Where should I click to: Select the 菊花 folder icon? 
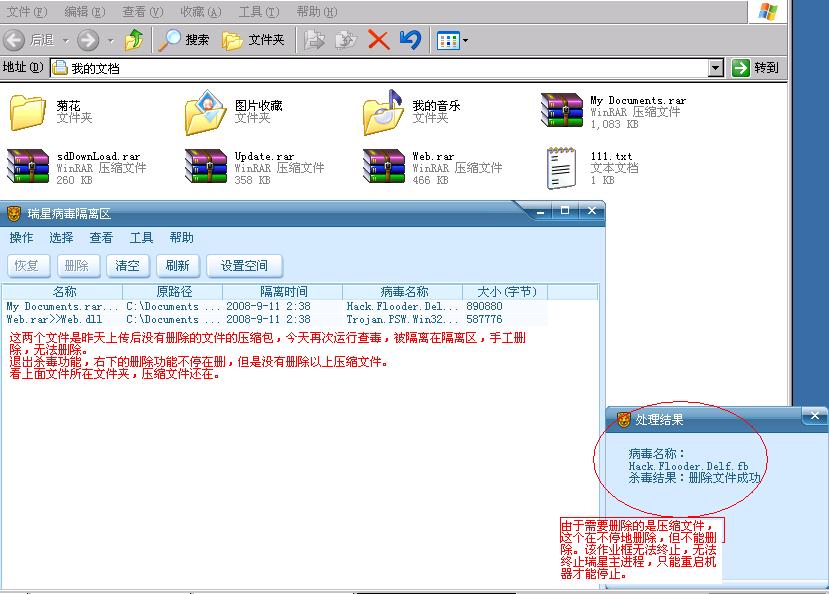(27, 112)
